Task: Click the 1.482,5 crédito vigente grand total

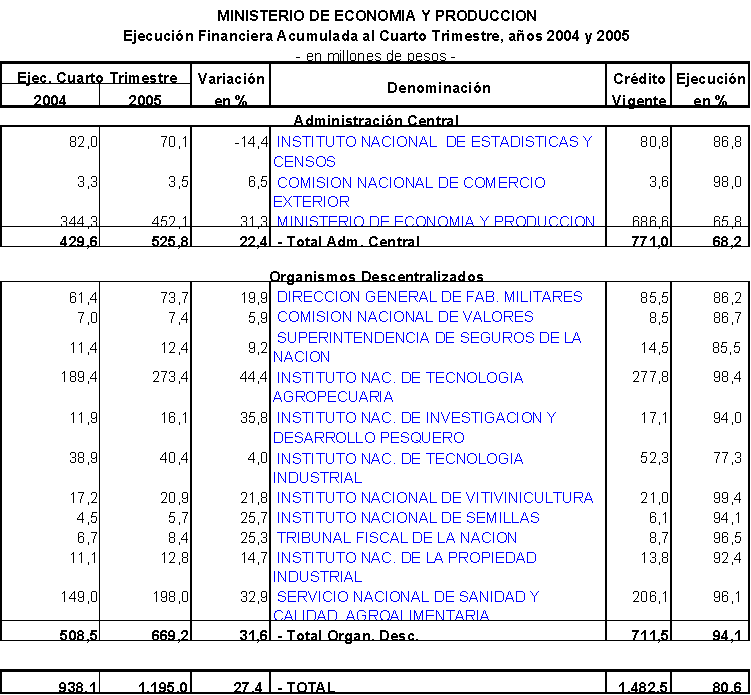Action: (642, 687)
